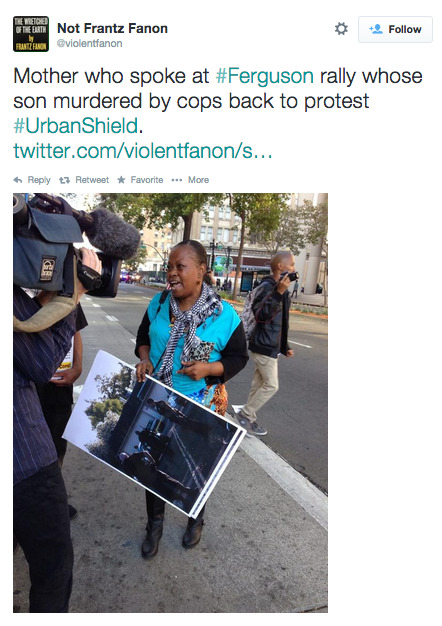Open the #UrbanShield hashtag
This screenshot has width=442, height=626.
coord(76,126)
